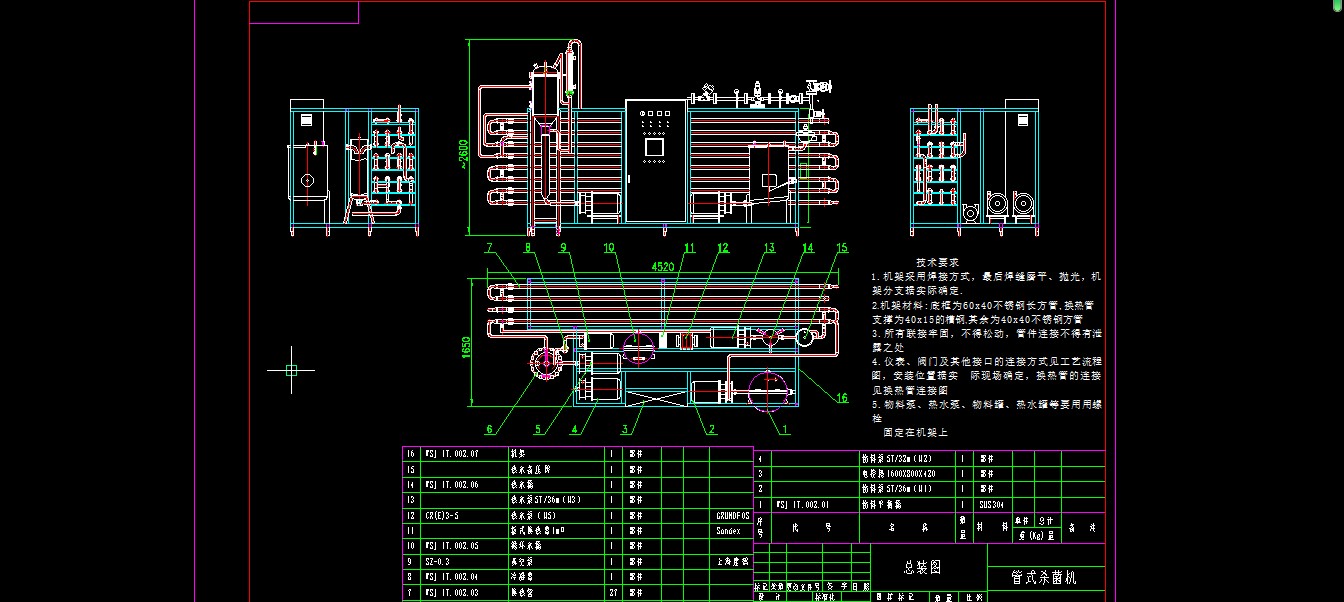Screen dimensions: 1344x602
Task: Click the WSJ IT.002.01 code cell
Action: point(816,505)
